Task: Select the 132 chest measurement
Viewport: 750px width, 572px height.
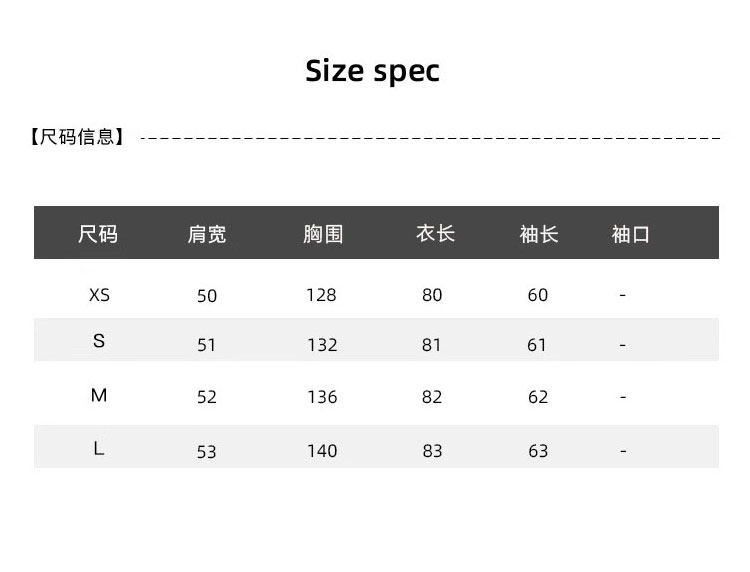Action: click(x=322, y=345)
